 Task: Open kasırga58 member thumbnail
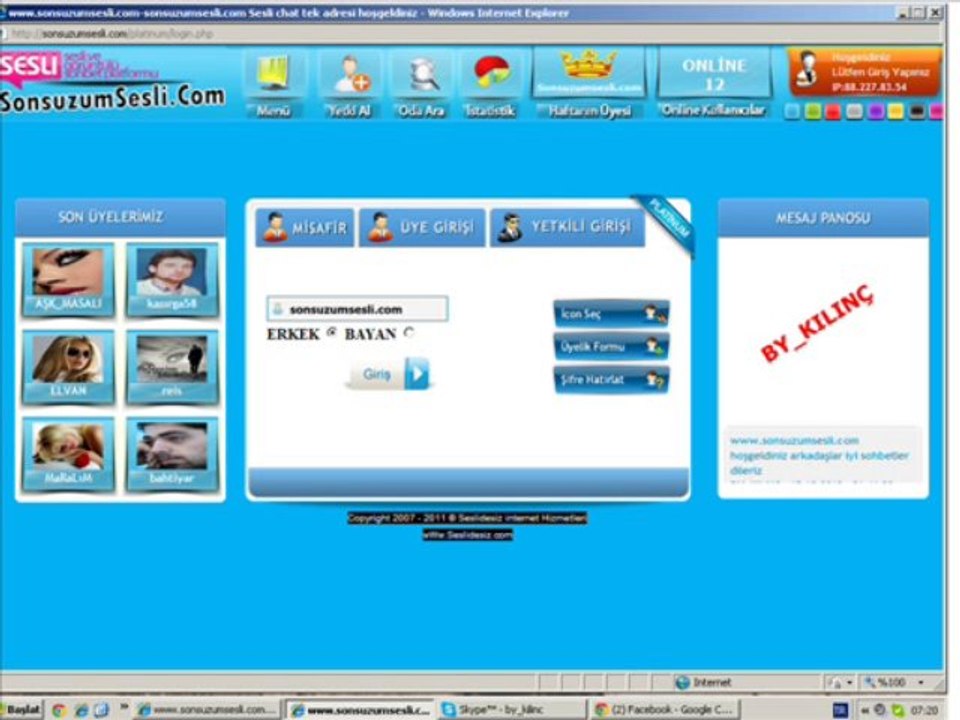click(x=172, y=280)
